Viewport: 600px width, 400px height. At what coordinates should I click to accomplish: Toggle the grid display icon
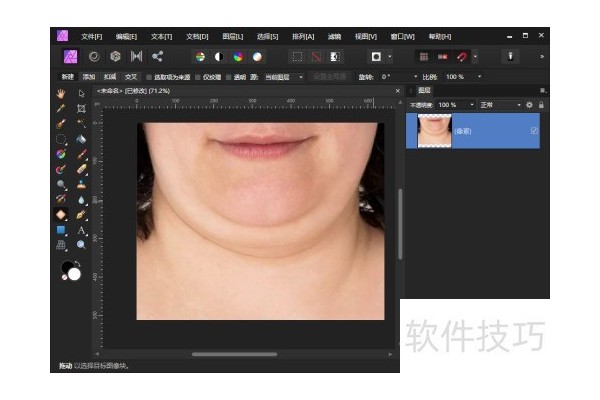[x=424, y=57]
